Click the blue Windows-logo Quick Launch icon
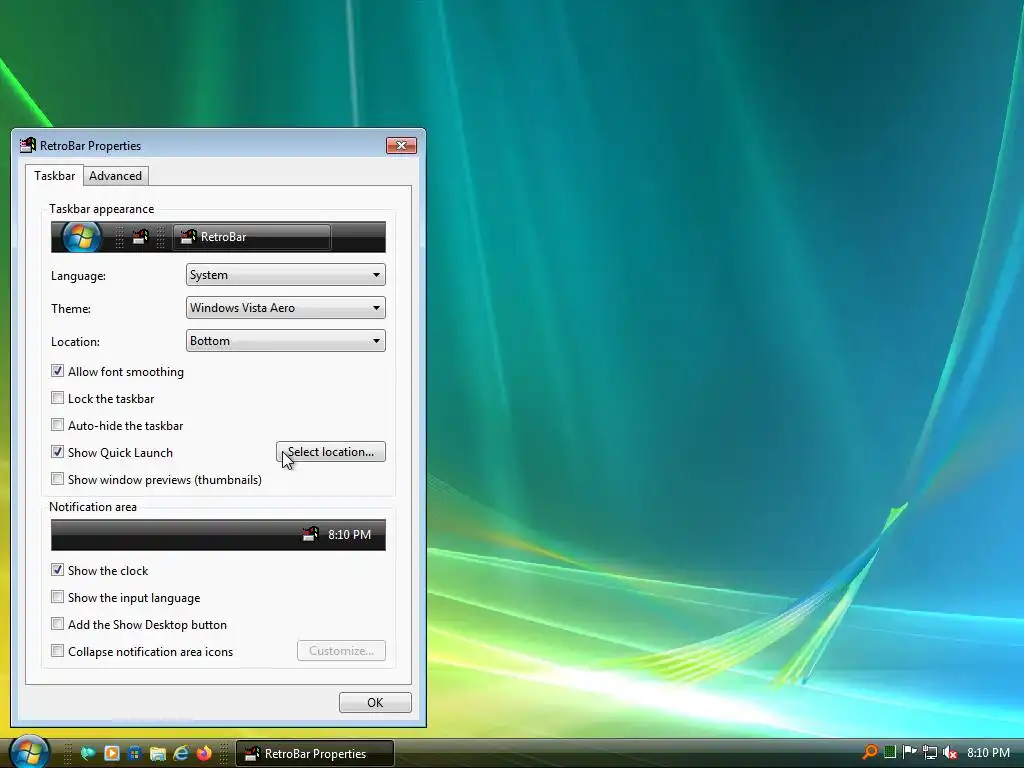The width and height of the screenshot is (1024, 768). coord(135,753)
